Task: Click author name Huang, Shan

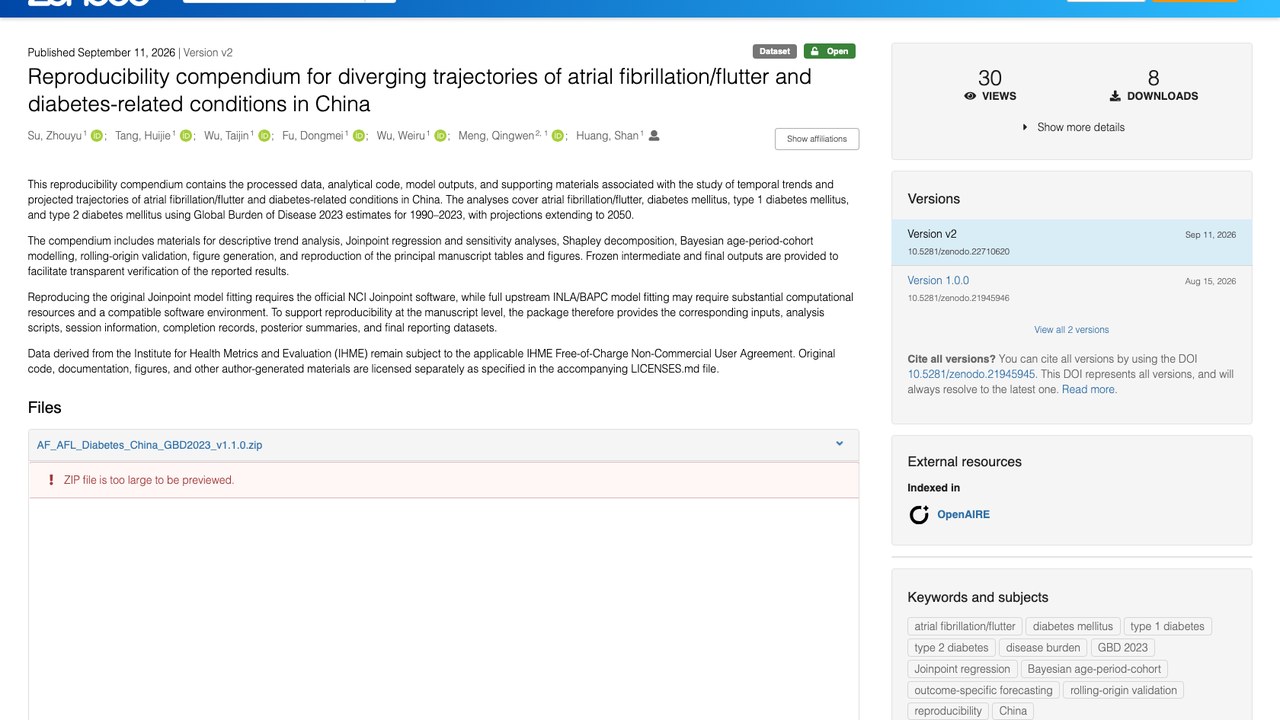Action: pyautogui.click(x=608, y=136)
